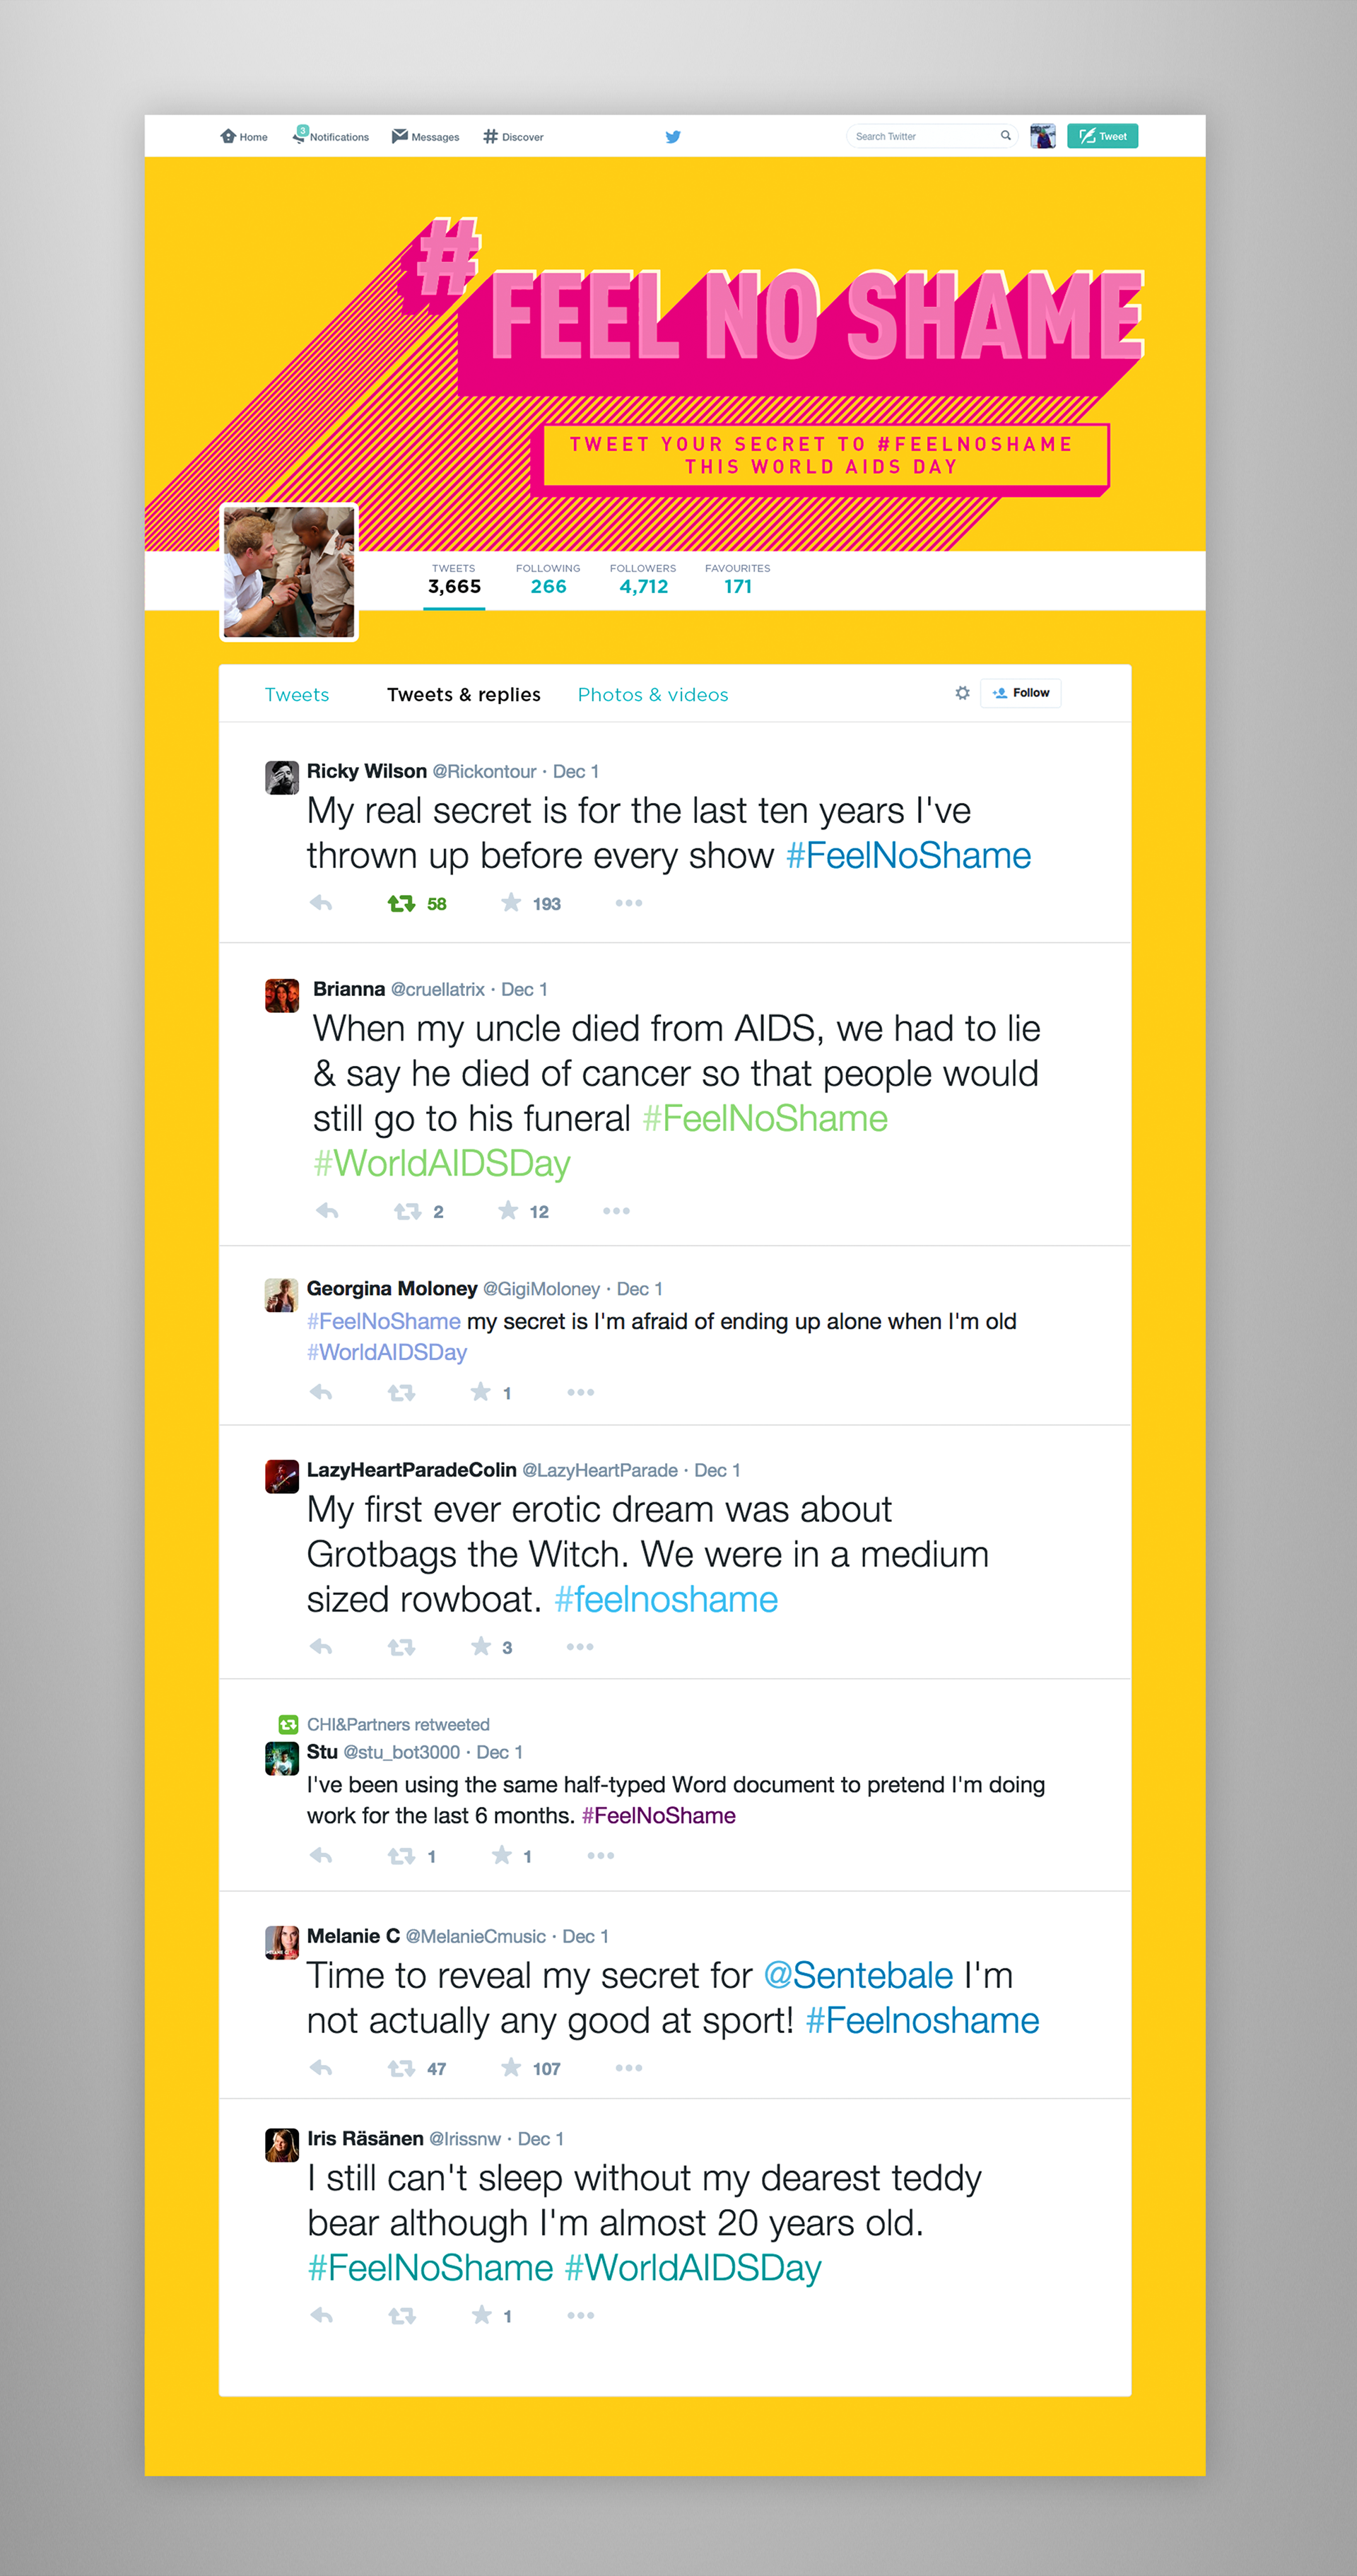Switch to the Tweets tab
The height and width of the screenshot is (2576, 1357).
(x=297, y=695)
